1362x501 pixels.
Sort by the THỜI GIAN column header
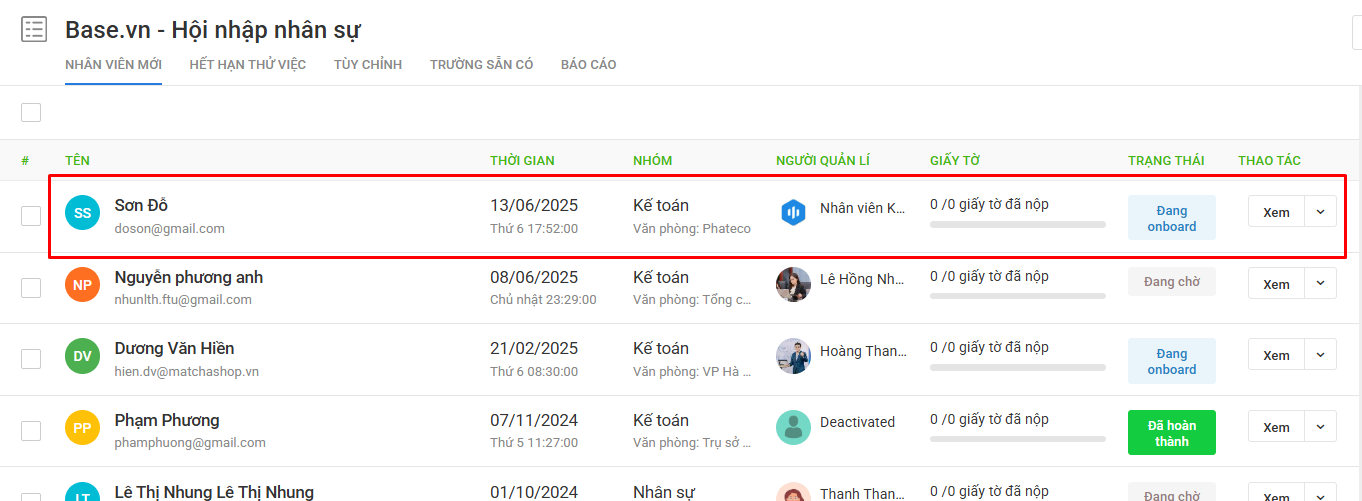(522, 160)
